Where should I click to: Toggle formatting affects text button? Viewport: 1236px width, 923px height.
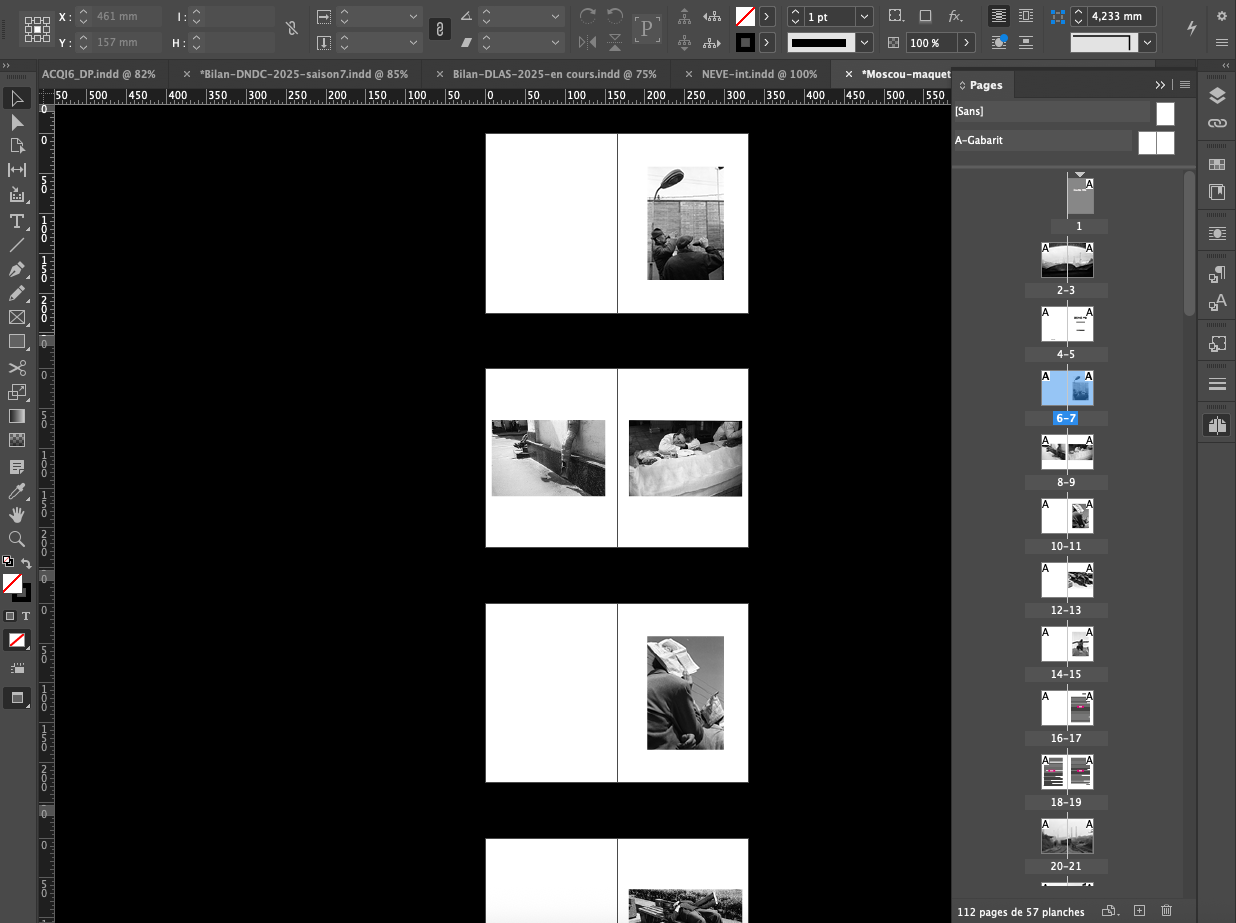[x=26, y=616]
